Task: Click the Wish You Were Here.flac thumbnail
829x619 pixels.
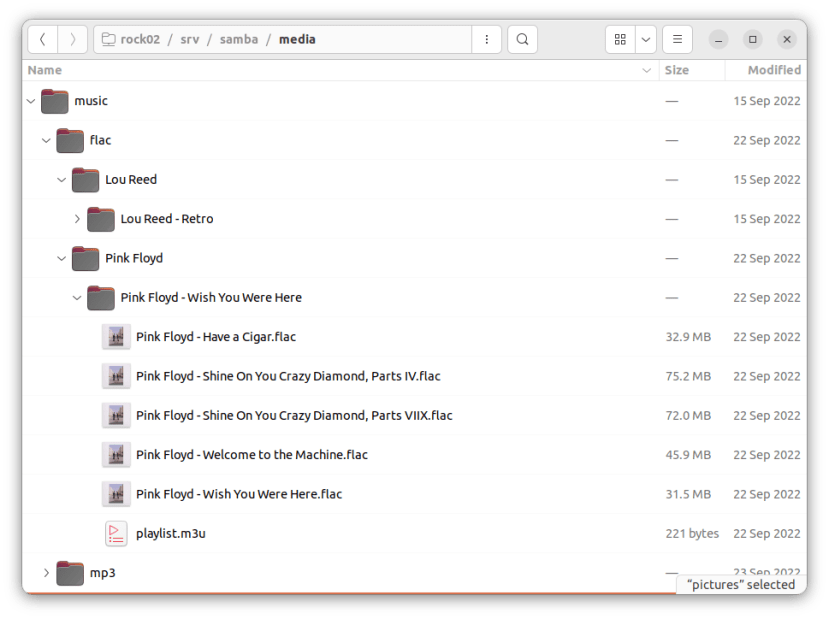Action: [116, 494]
